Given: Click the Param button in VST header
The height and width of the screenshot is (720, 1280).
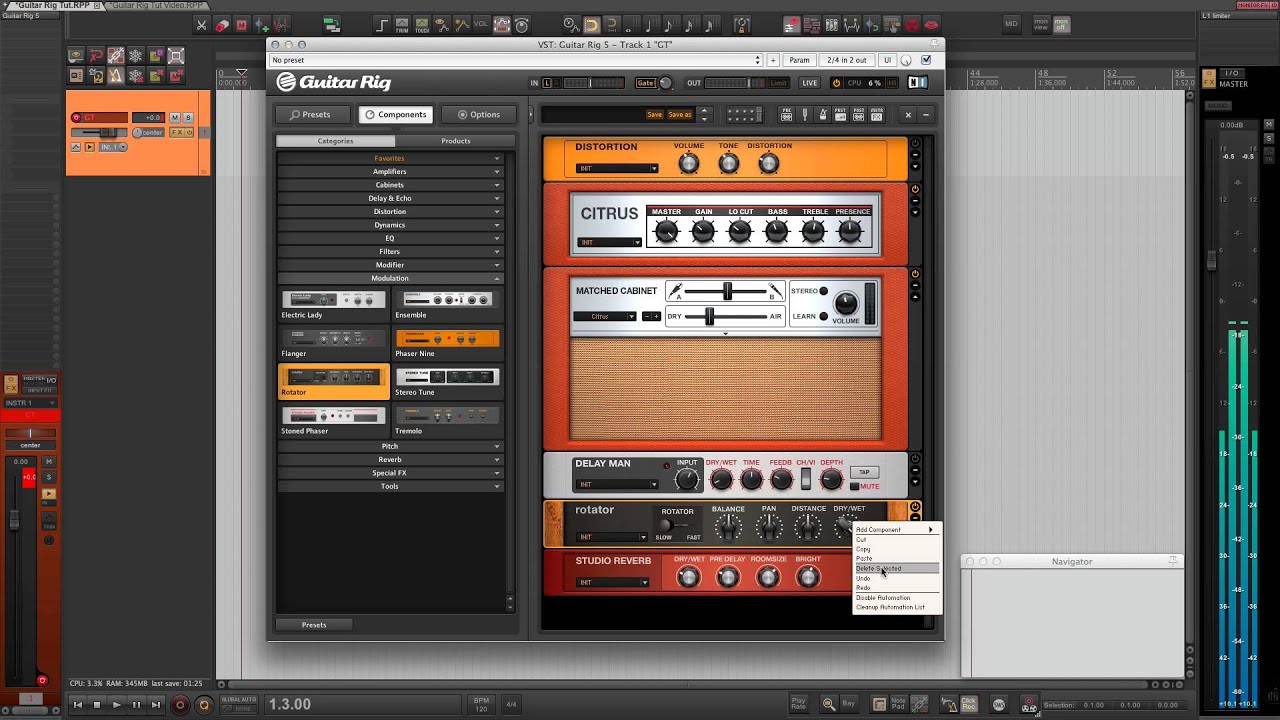Looking at the screenshot, I should click(x=799, y=60).
